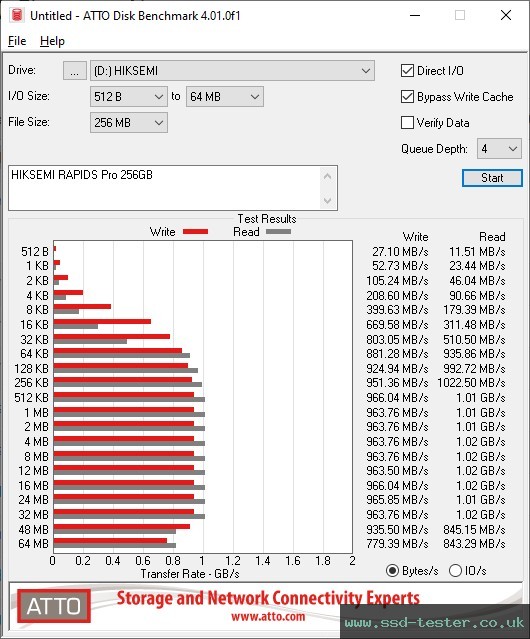
Task: Click the ATTO logo in the banner
Action: (54, 606)
